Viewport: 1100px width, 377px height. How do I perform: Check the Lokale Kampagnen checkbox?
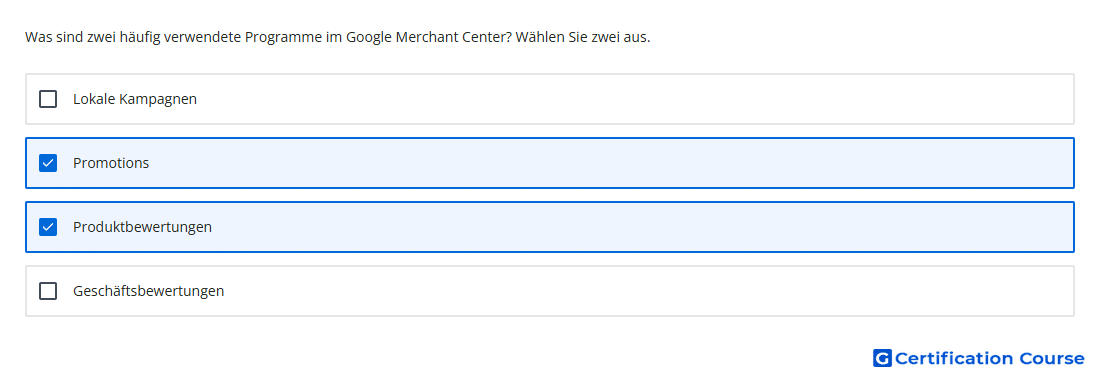pos(48,99)
